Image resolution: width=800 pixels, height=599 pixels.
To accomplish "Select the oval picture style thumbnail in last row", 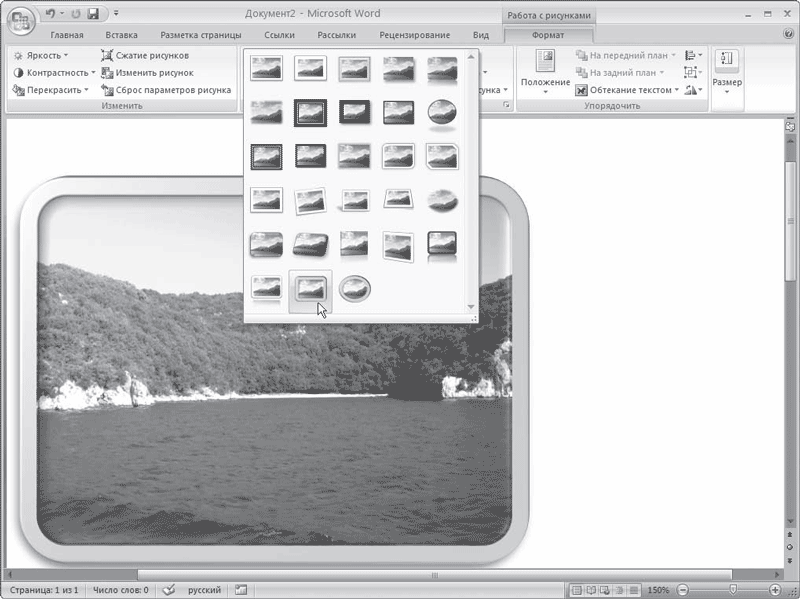I will point(355,288).
